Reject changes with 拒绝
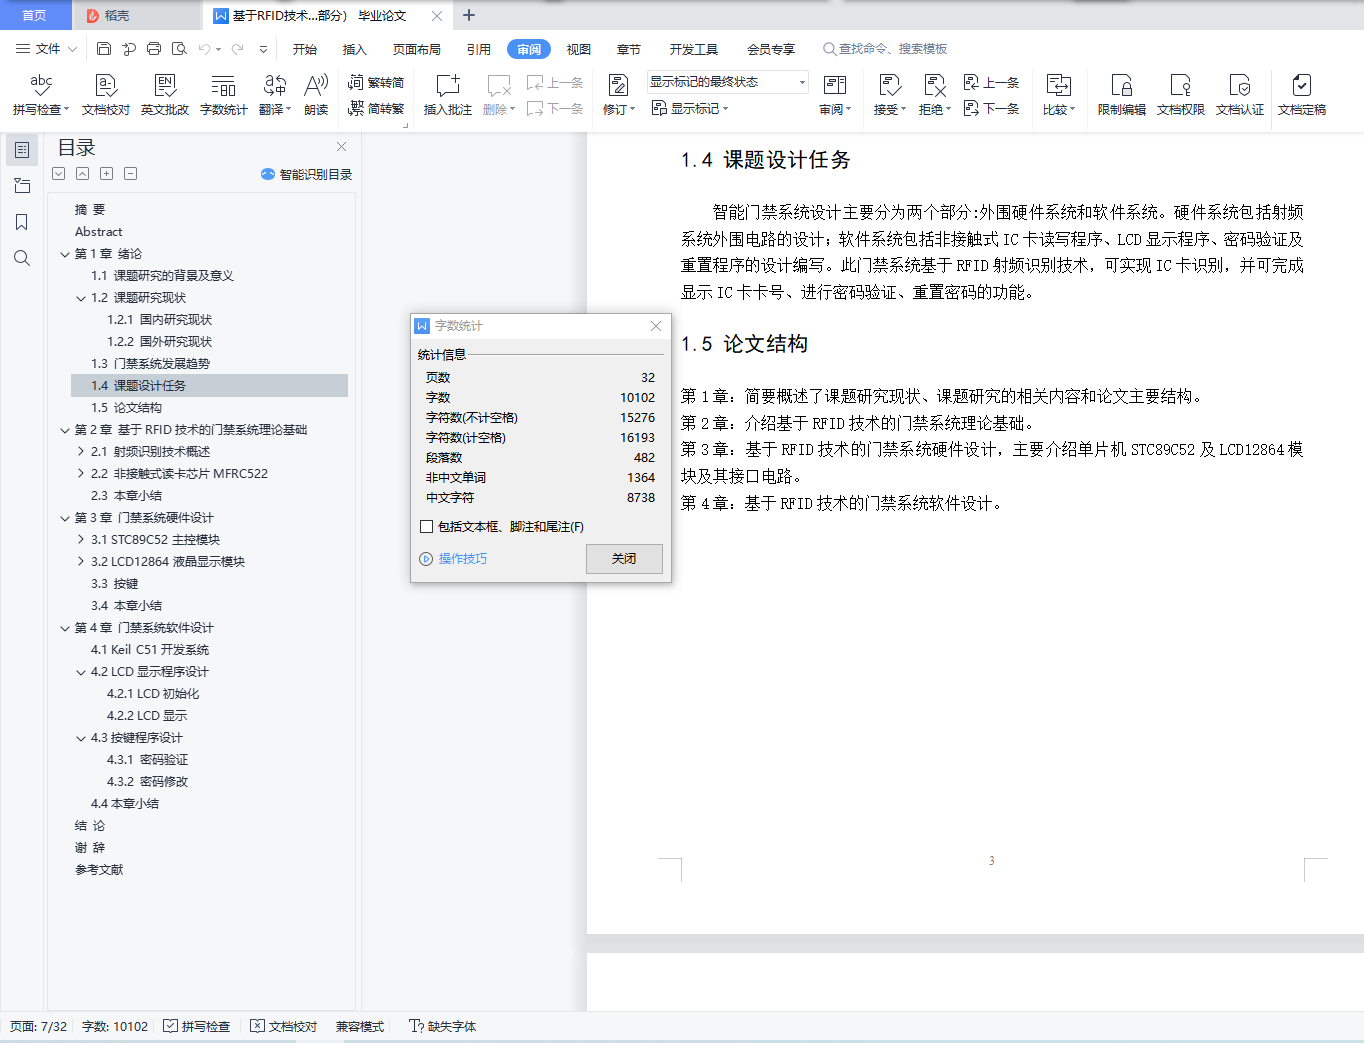Image resolution: width=1364 pixels, height=1043 pixels. tap(935, 95)
